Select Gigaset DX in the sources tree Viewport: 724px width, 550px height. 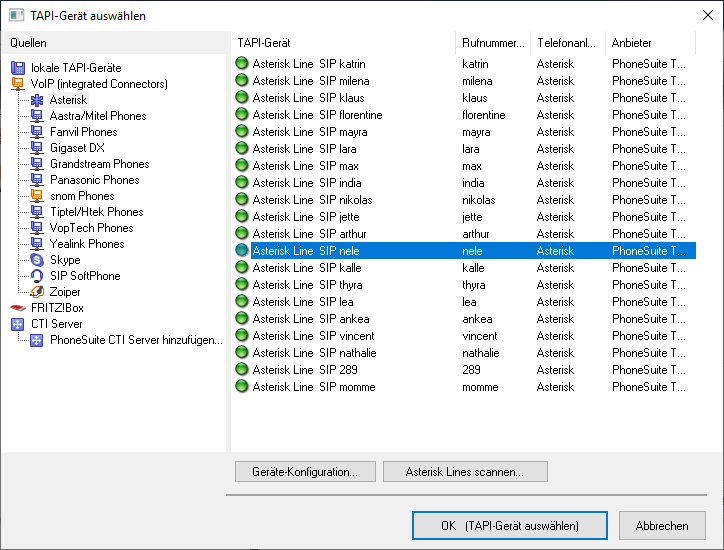click(77, 148)
